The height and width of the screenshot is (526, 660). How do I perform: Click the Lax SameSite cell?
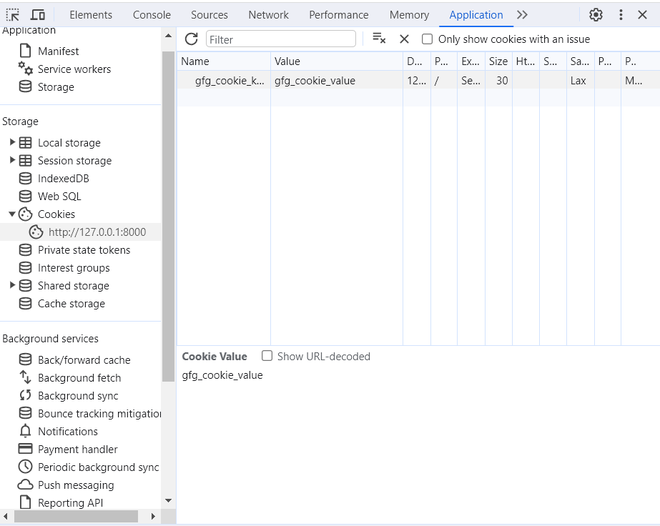(580, 80)
